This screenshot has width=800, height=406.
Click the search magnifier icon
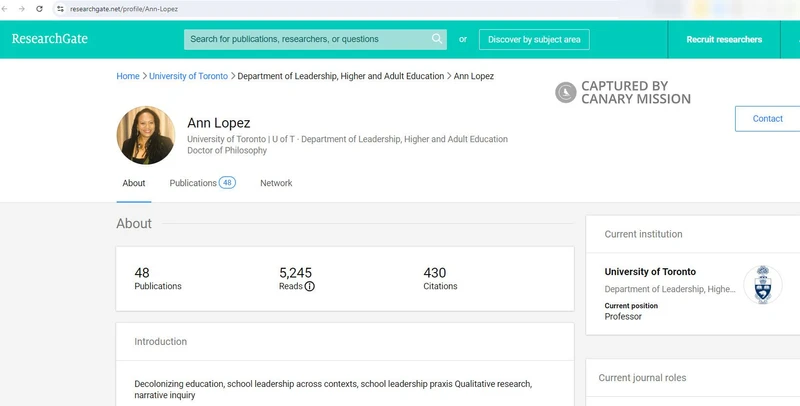pos(437,39)
